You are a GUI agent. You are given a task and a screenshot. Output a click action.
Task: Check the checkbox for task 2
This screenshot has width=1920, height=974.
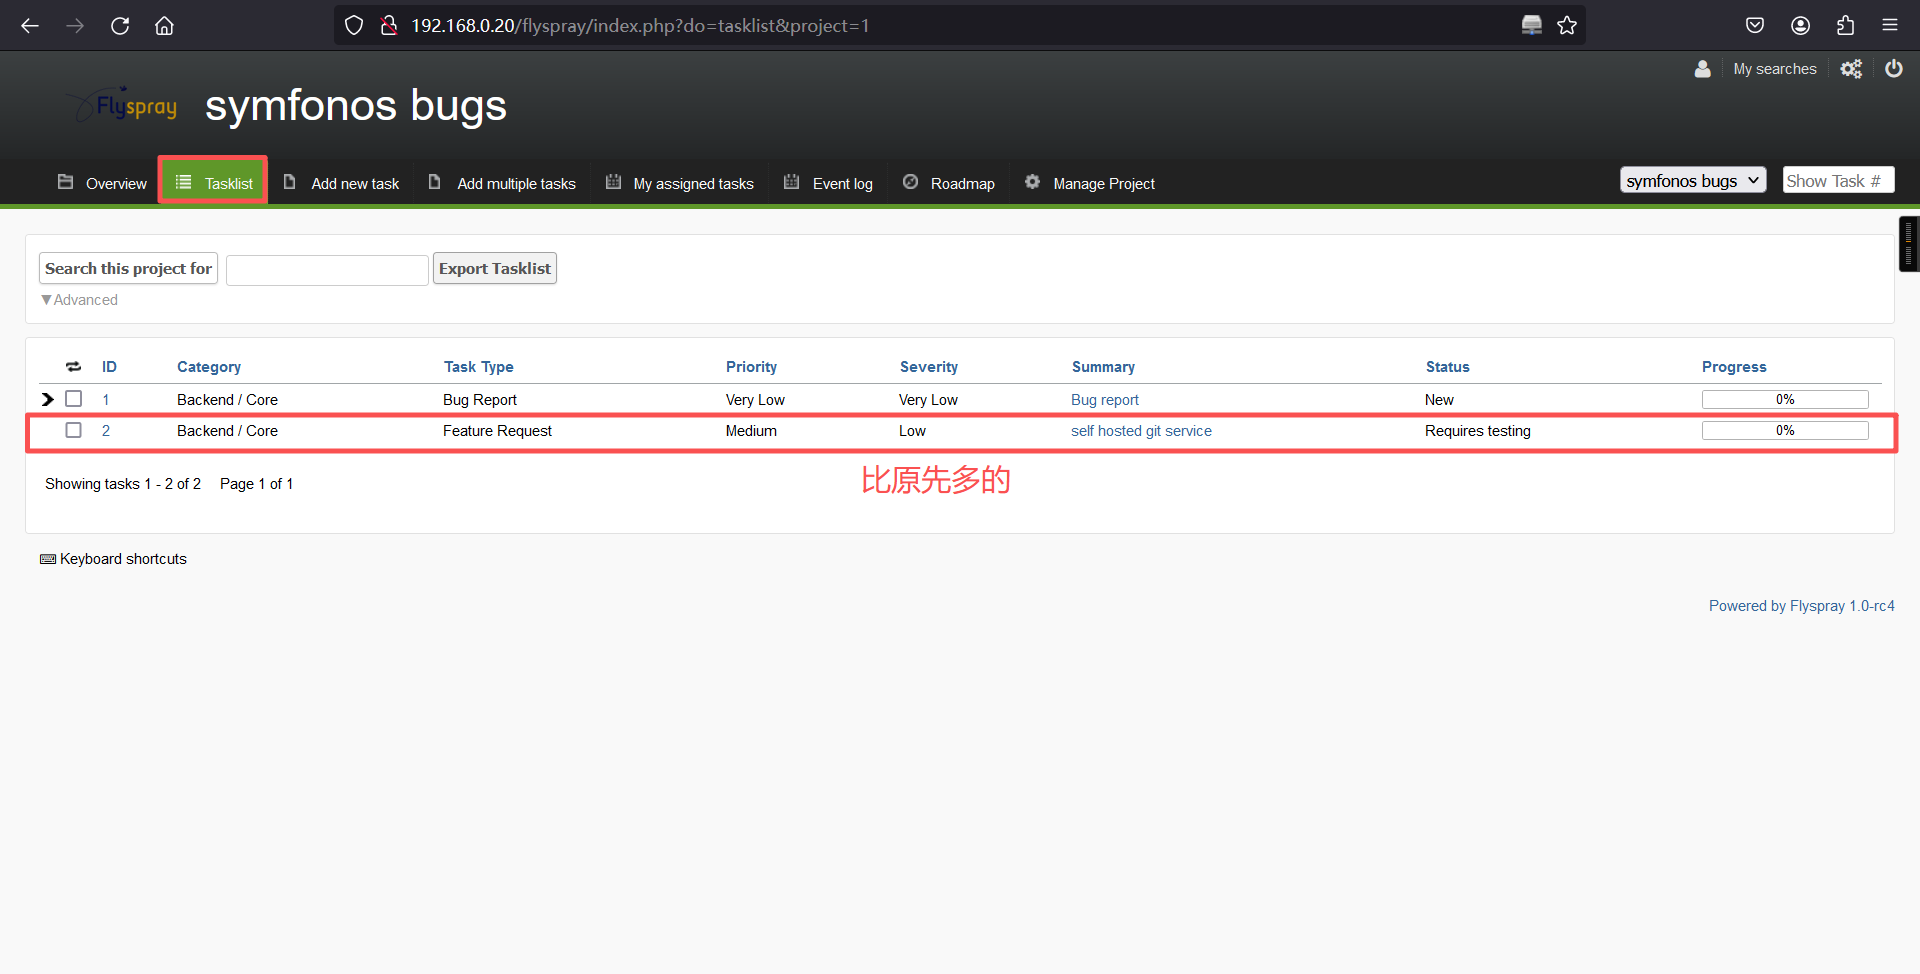click(73, 430)
